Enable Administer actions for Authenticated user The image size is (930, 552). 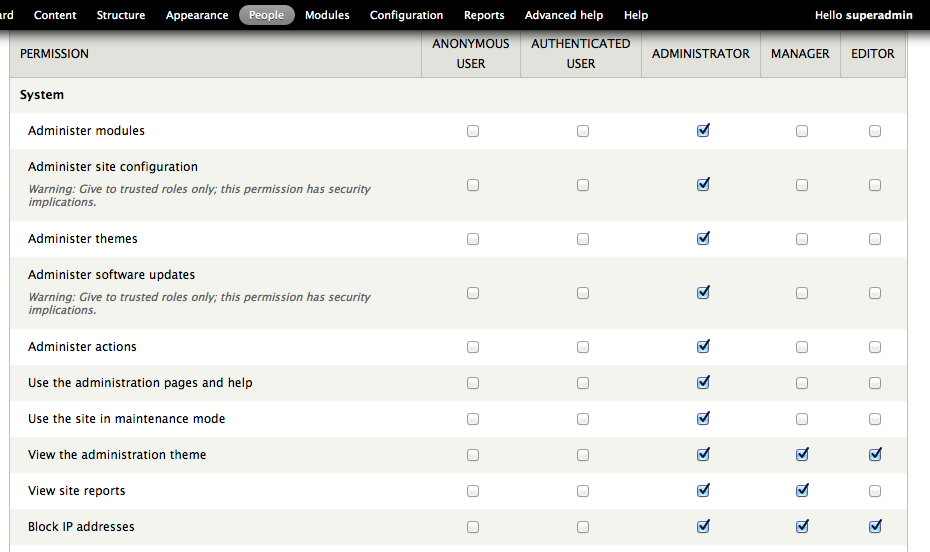[583, 347]
